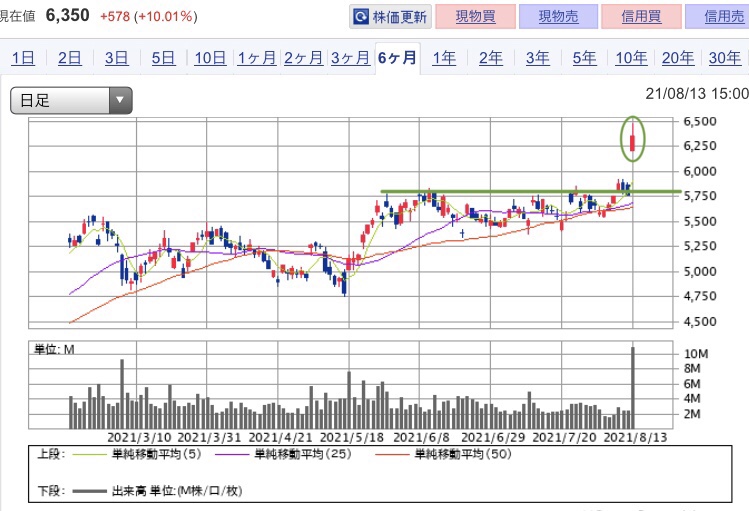Switch chart to 3日 period
Screen dimensions: 749x511
coord(117,58)
